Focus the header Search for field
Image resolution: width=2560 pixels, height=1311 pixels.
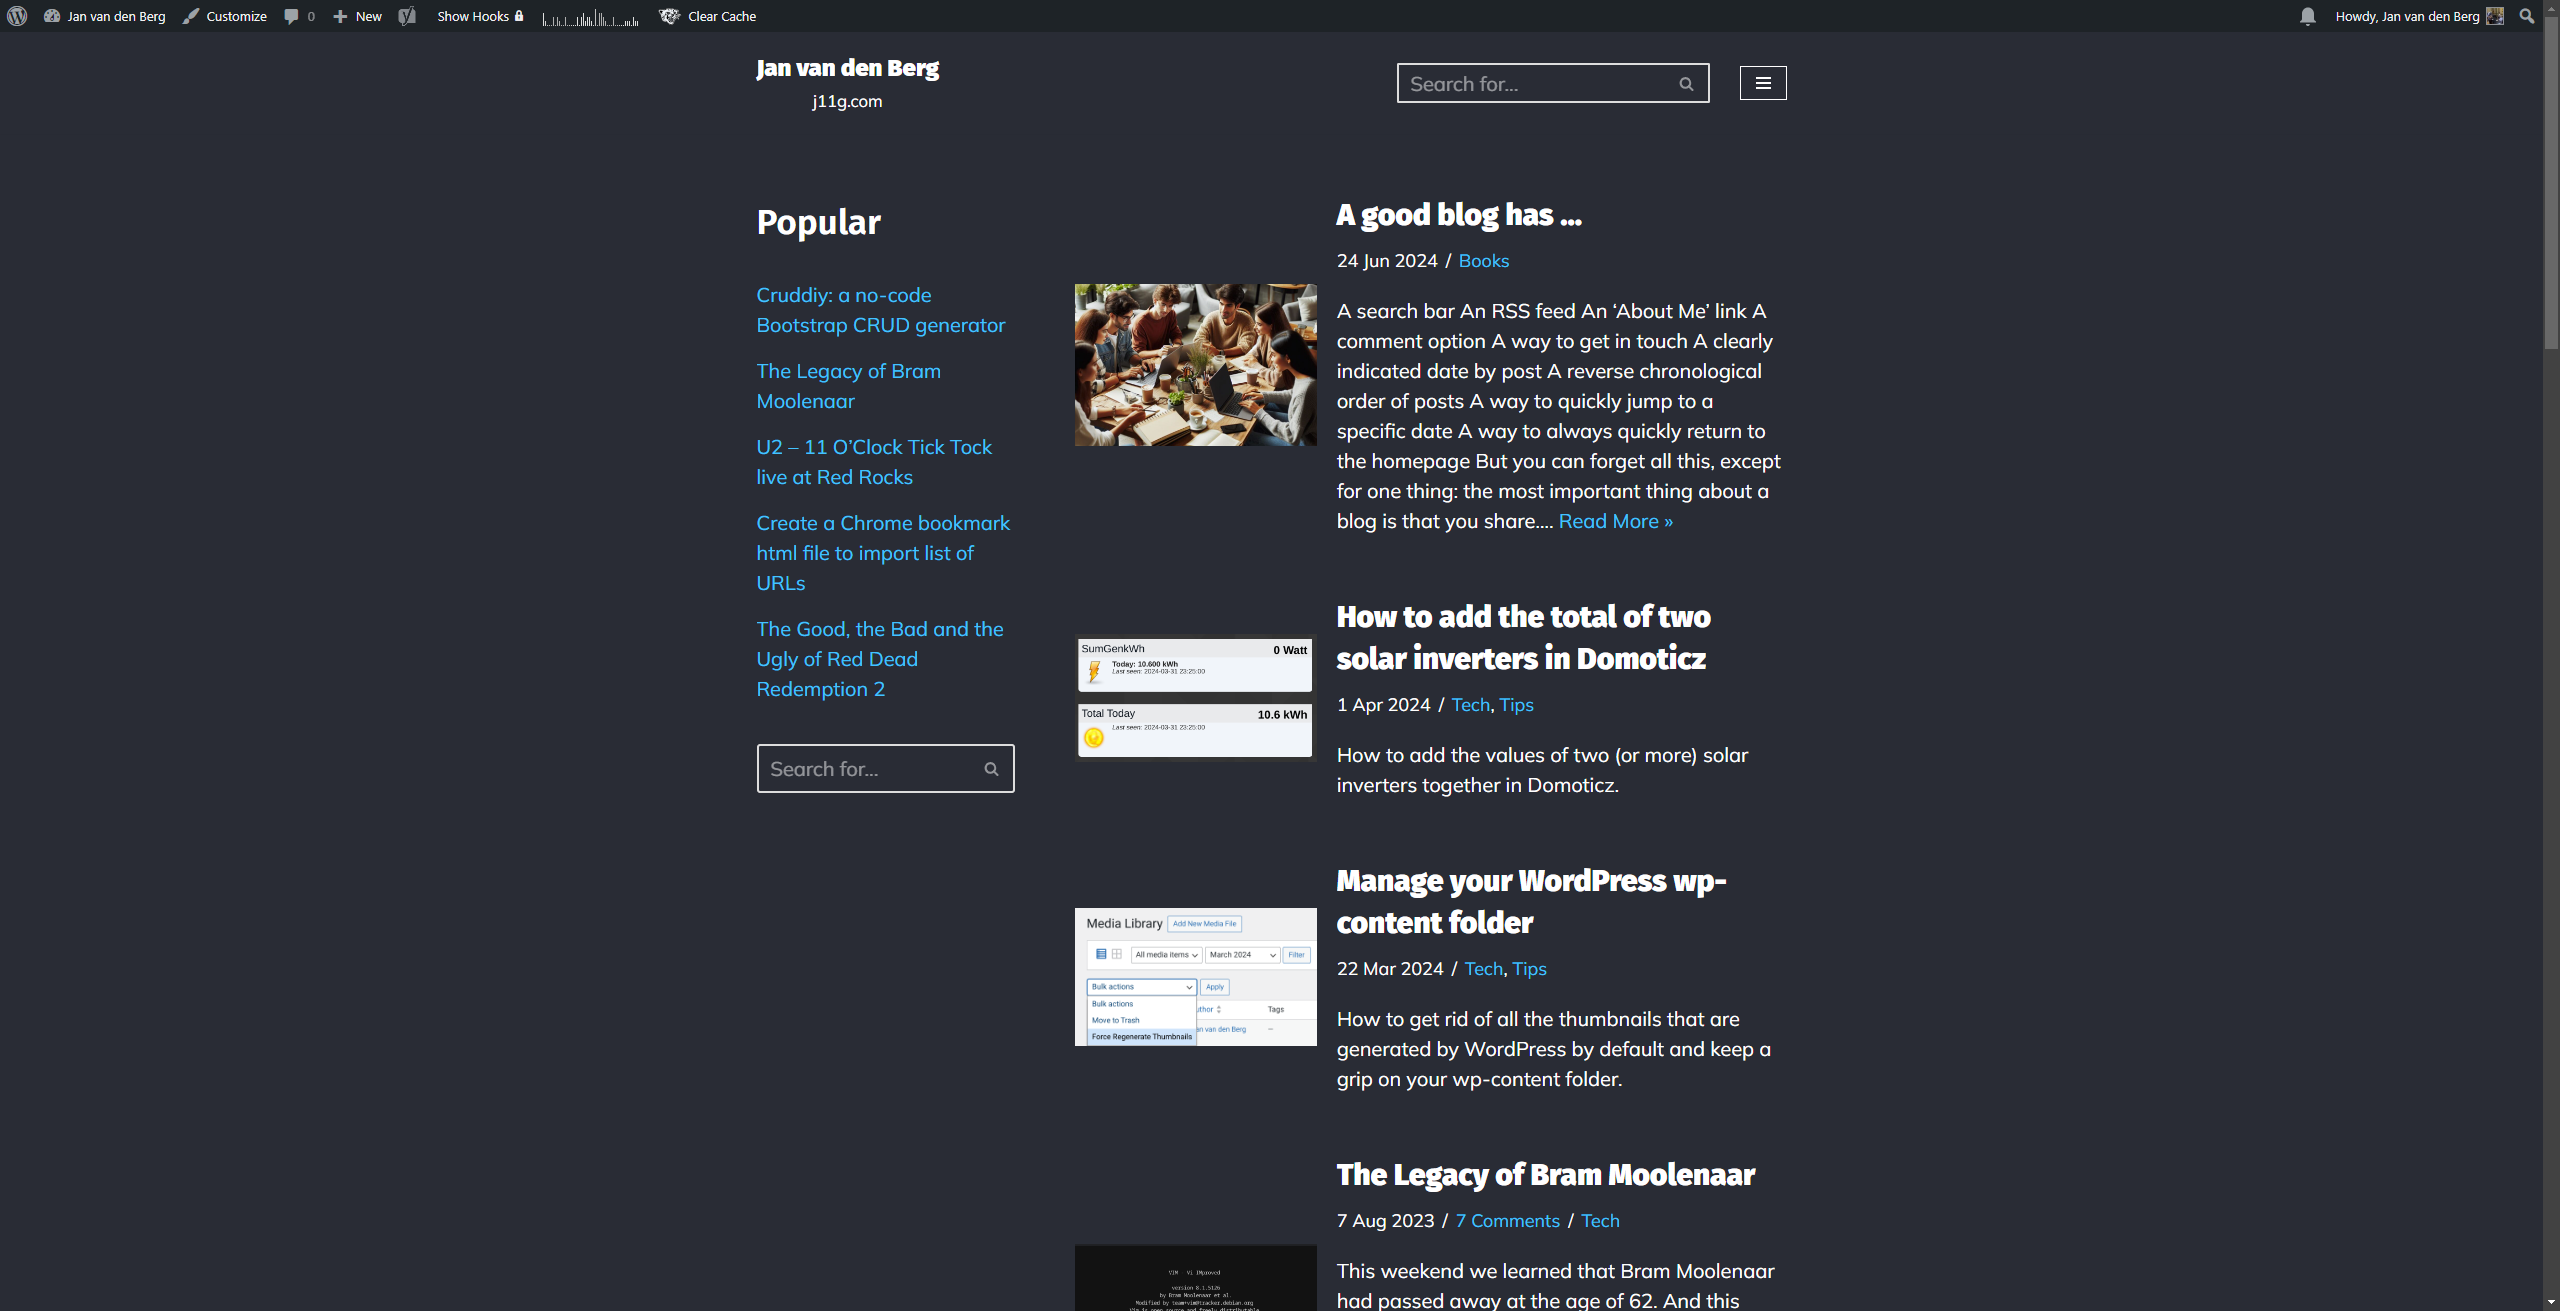1540,84
